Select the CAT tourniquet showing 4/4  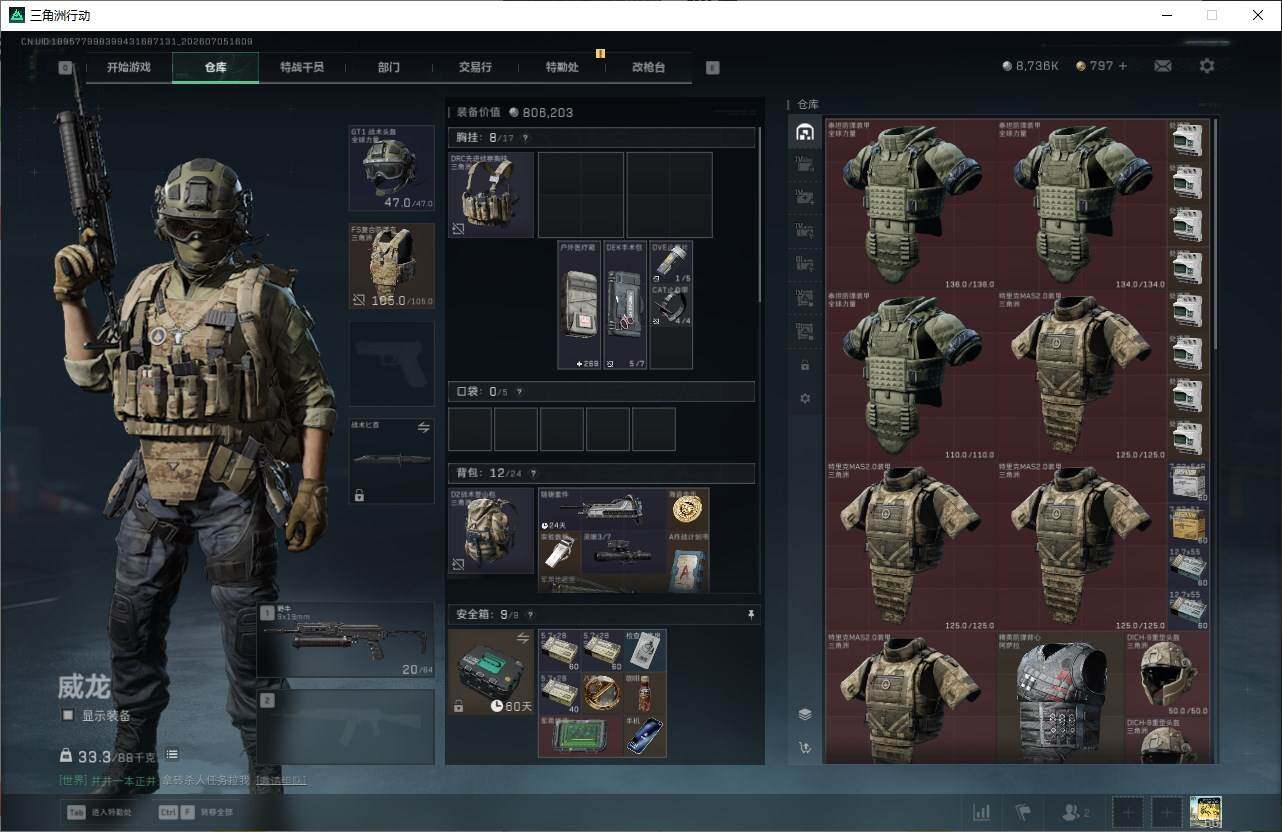[671, 306]
